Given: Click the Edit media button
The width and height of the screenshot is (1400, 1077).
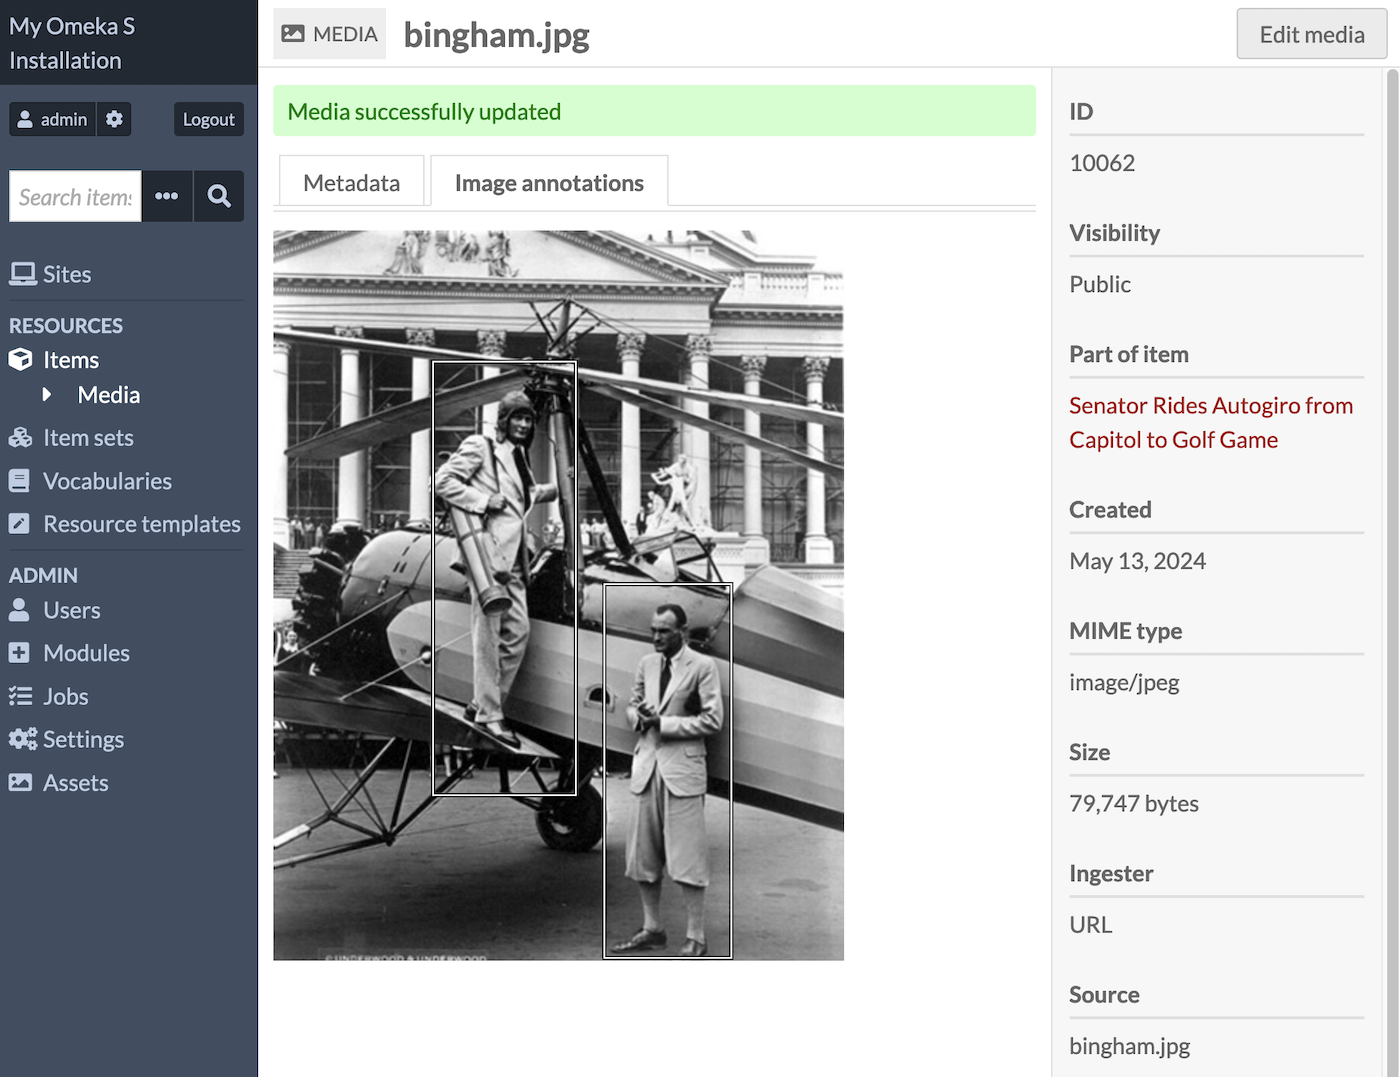Looking at the screenshot, I should coord(1312,34).
